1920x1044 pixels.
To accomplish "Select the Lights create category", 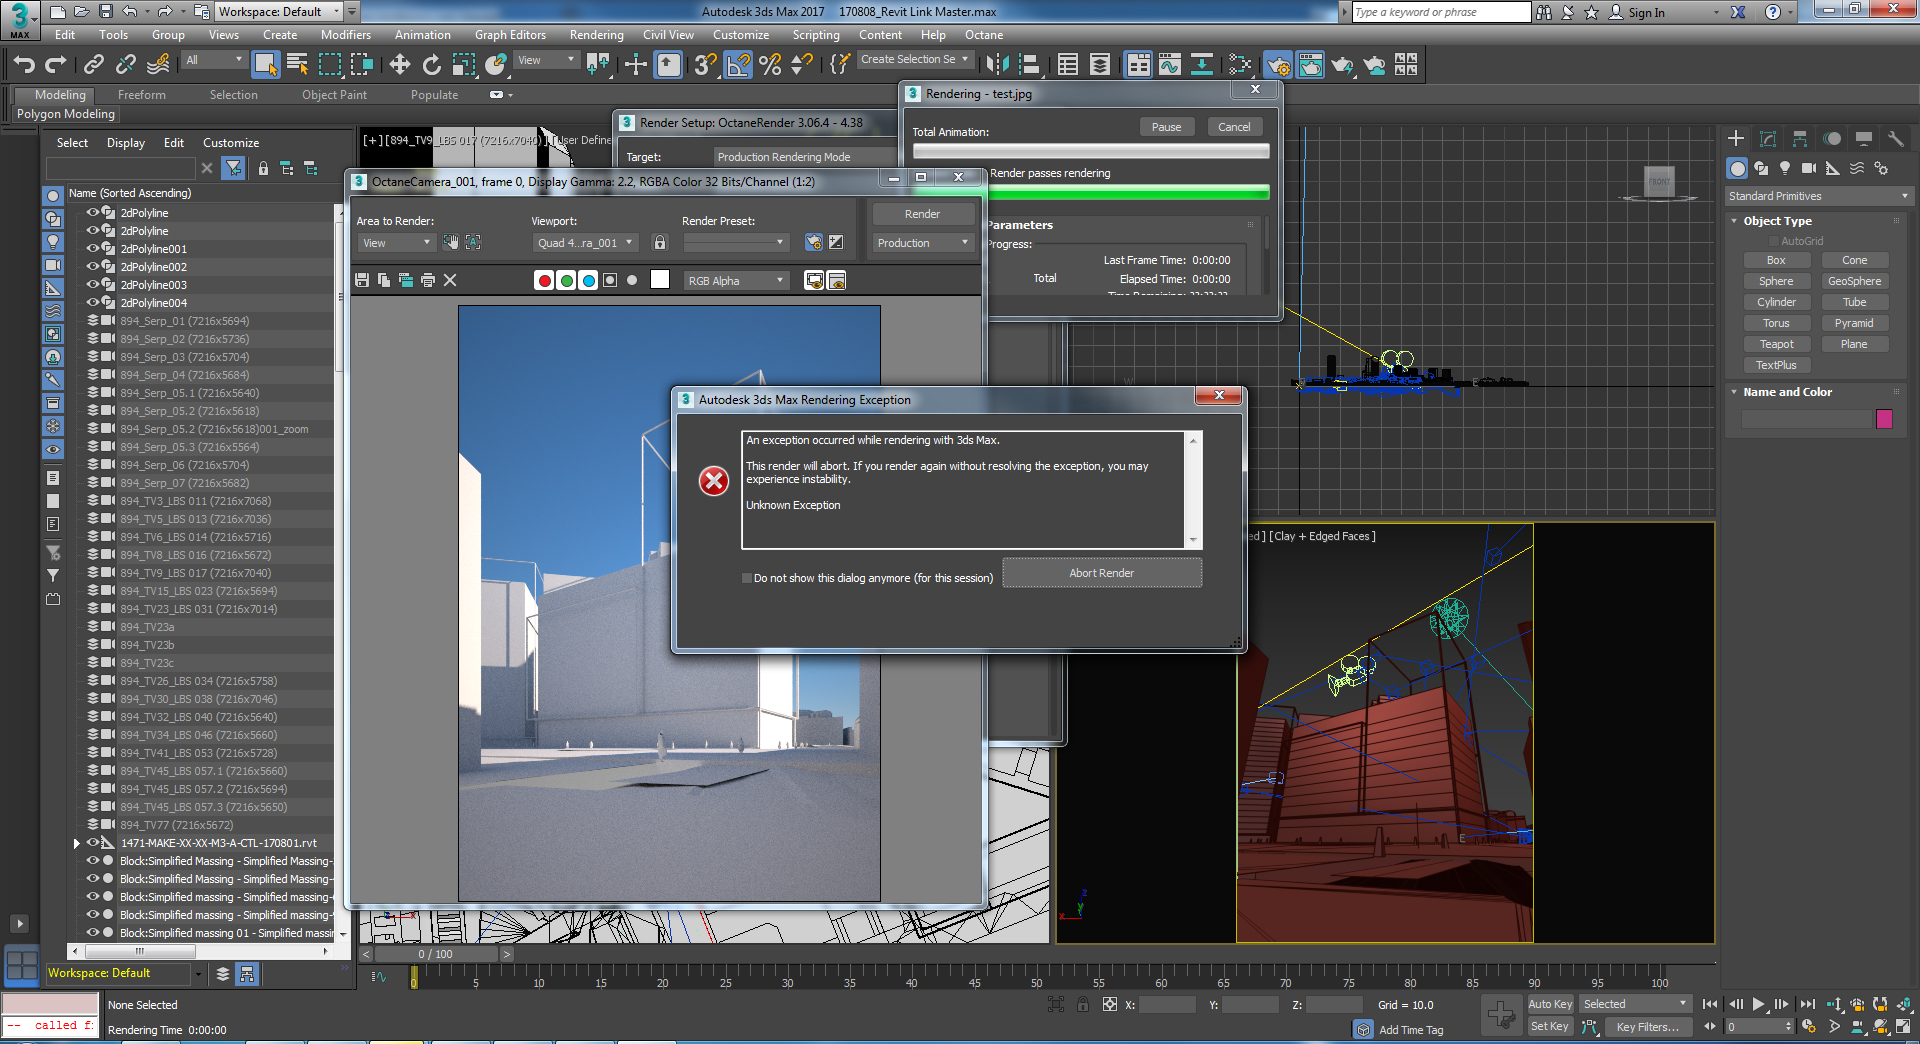I will tap(1785, 168).
